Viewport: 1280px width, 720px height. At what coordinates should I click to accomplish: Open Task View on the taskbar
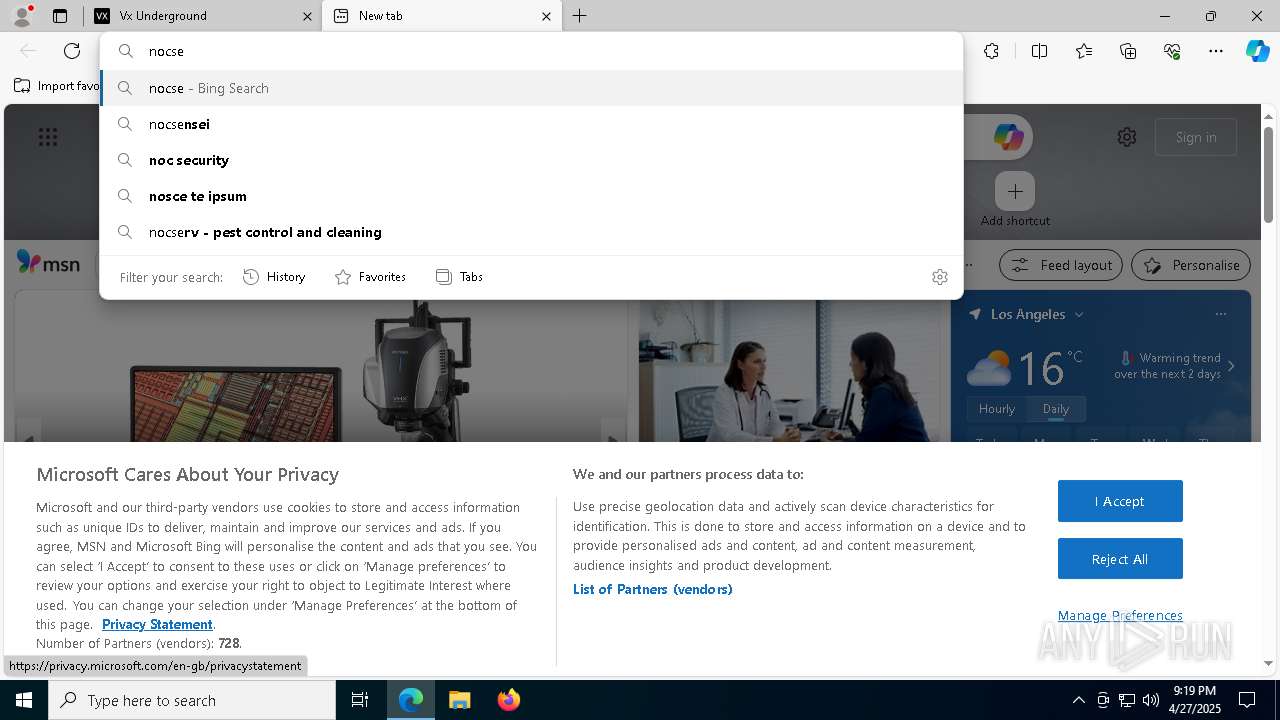point(360,700)
